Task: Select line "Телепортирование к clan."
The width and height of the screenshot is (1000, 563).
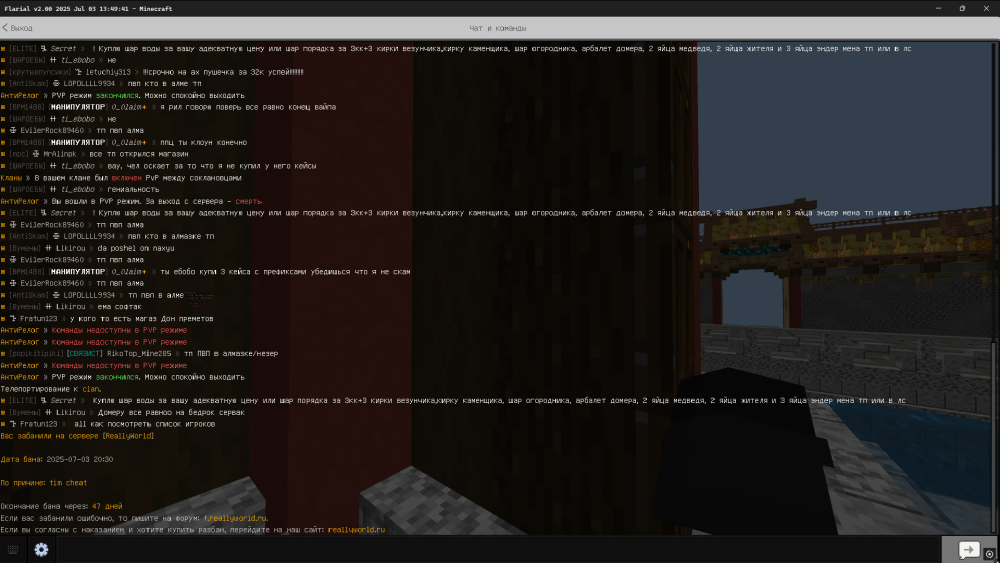Action: tap(51, 389)
